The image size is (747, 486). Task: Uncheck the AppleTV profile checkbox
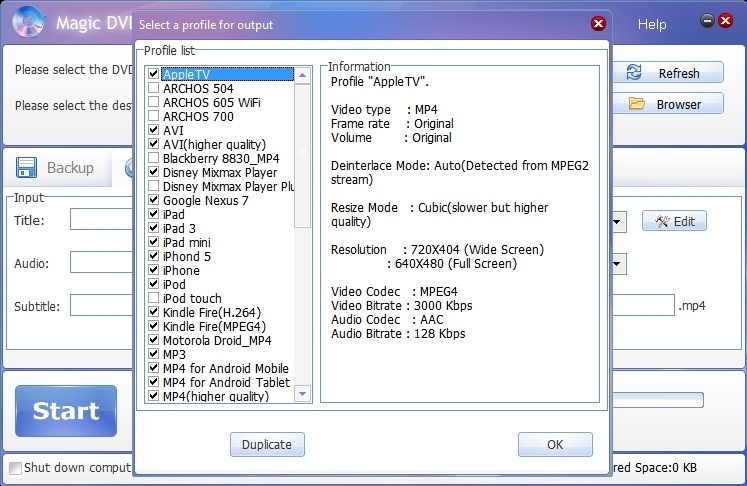click(x=153, y=74)
